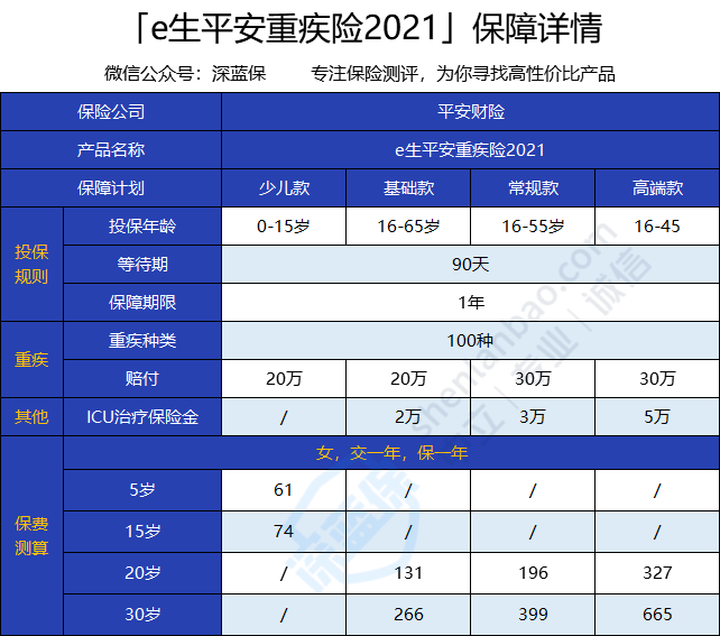Select premium 131 in 20岁 row

click(x=408, y=573)
